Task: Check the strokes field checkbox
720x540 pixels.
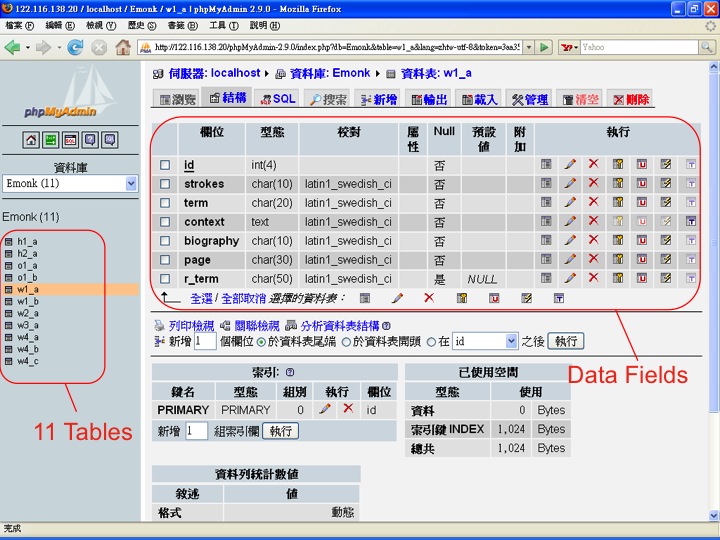Action: 165,184
